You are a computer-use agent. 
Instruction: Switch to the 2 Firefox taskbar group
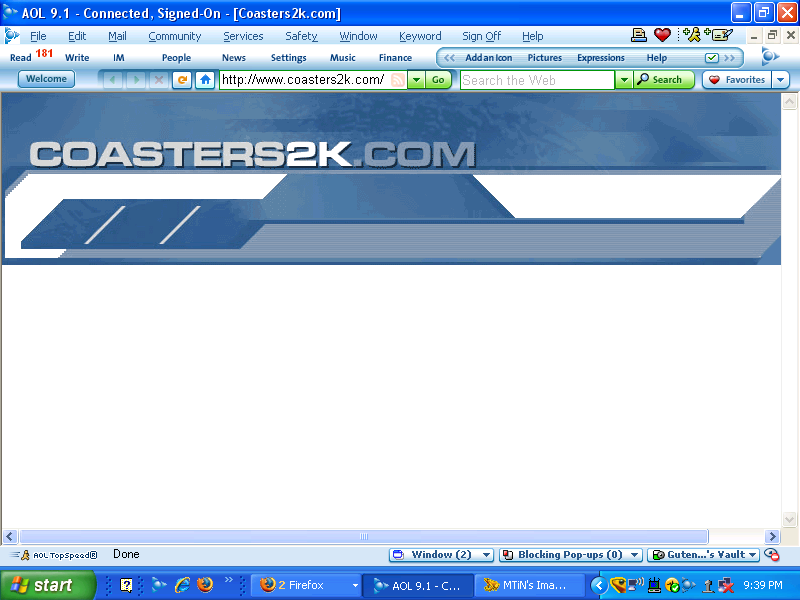[306, 585]
